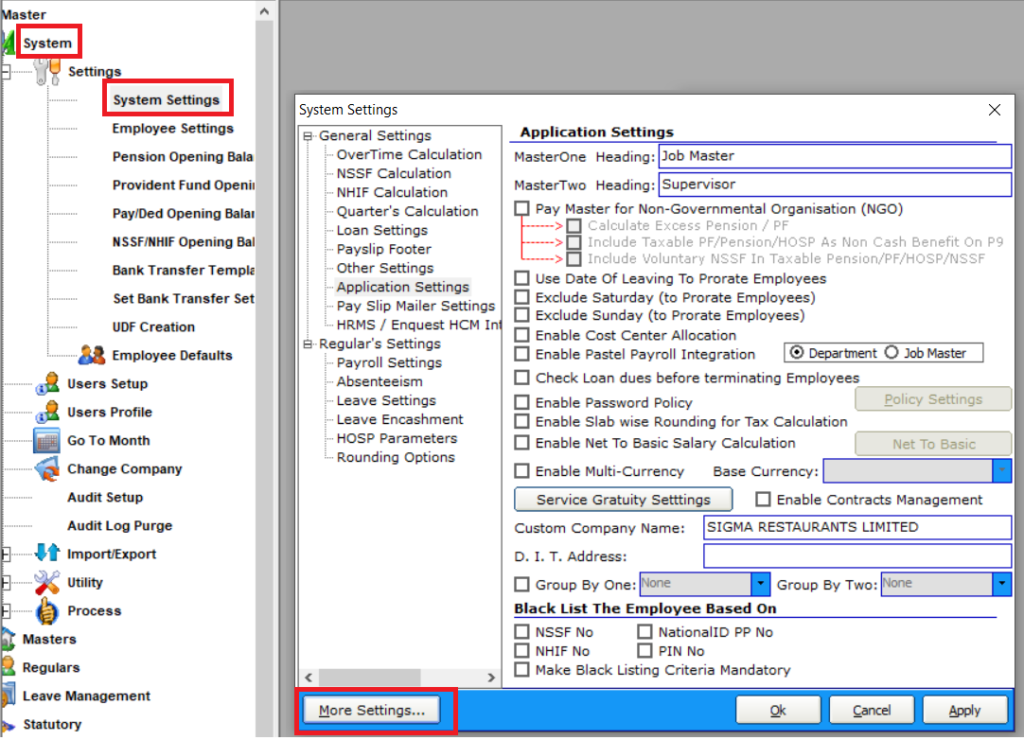
Task: Collapse the General Settings tree node
Action: coord(309,136)
